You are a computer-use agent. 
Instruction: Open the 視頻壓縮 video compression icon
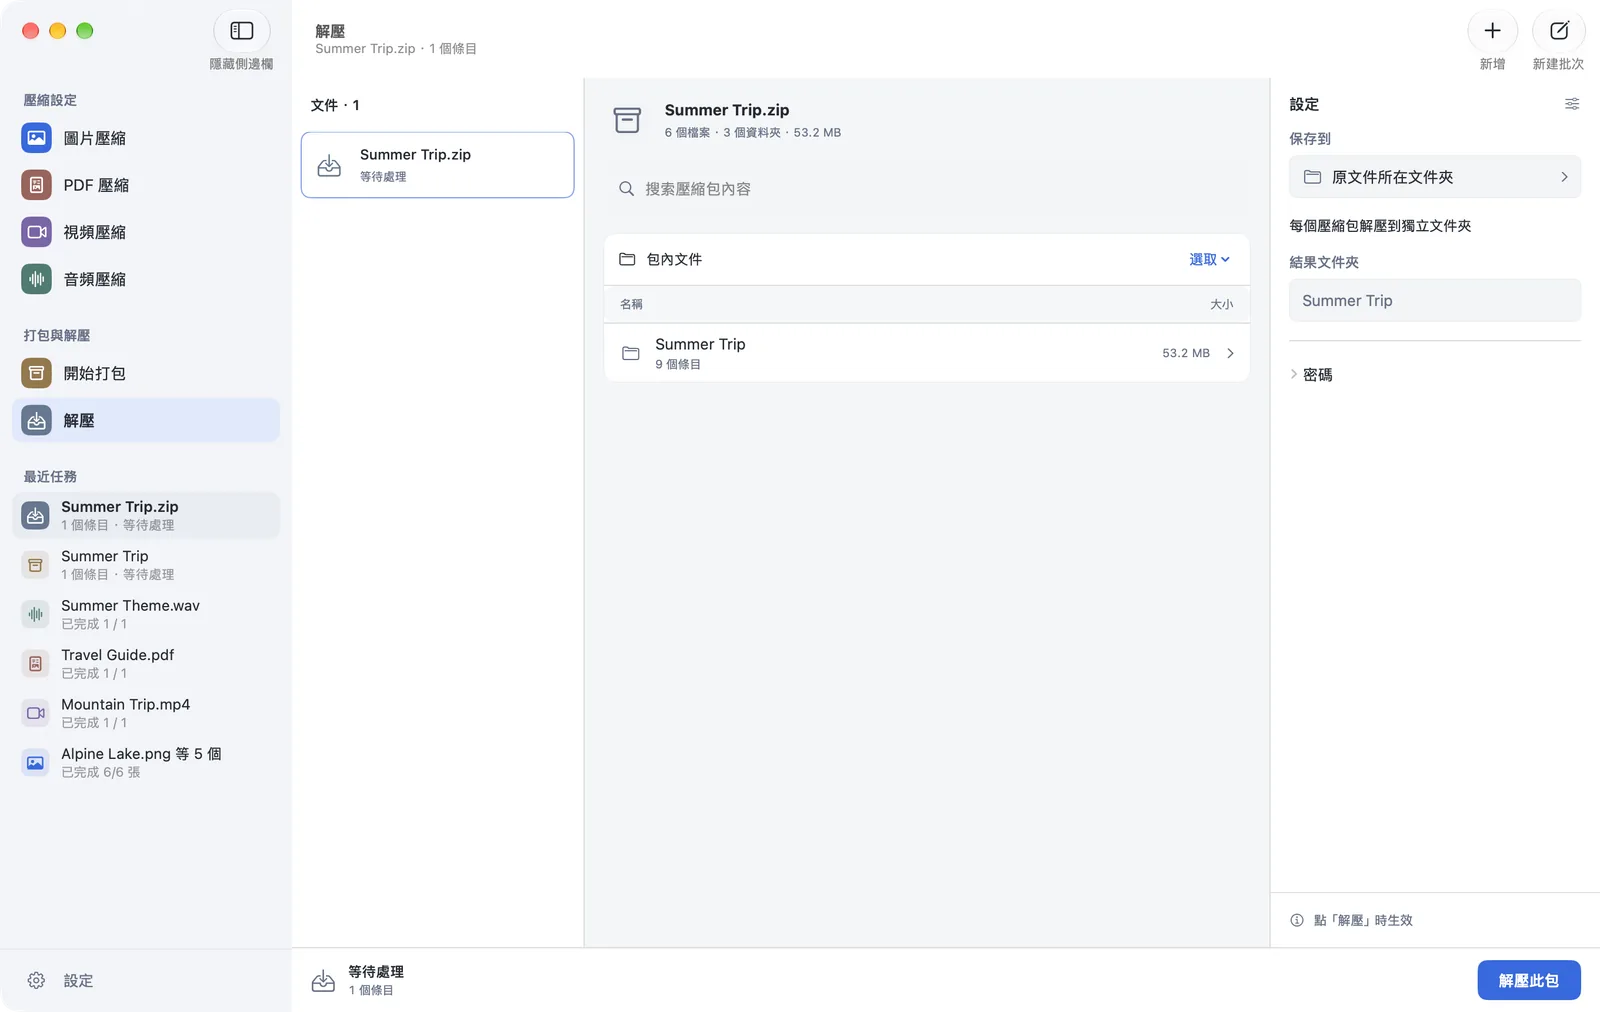[37, 232]
